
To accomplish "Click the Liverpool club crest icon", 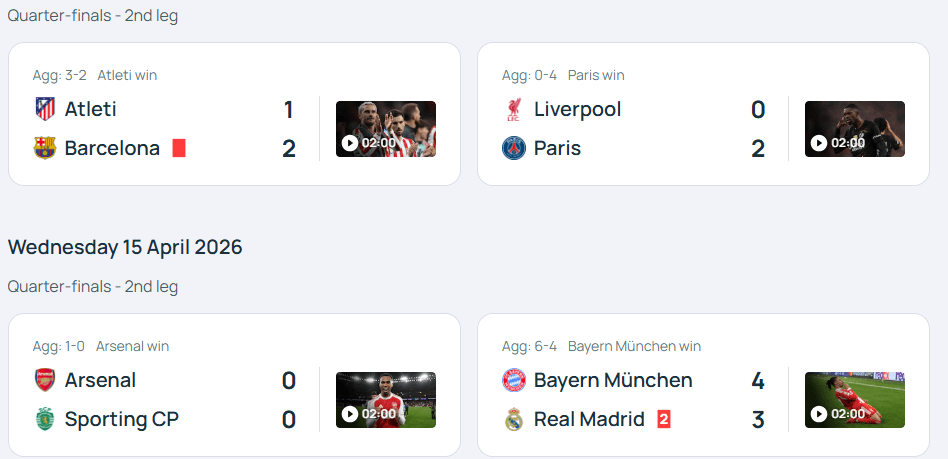I will [514, 109].
